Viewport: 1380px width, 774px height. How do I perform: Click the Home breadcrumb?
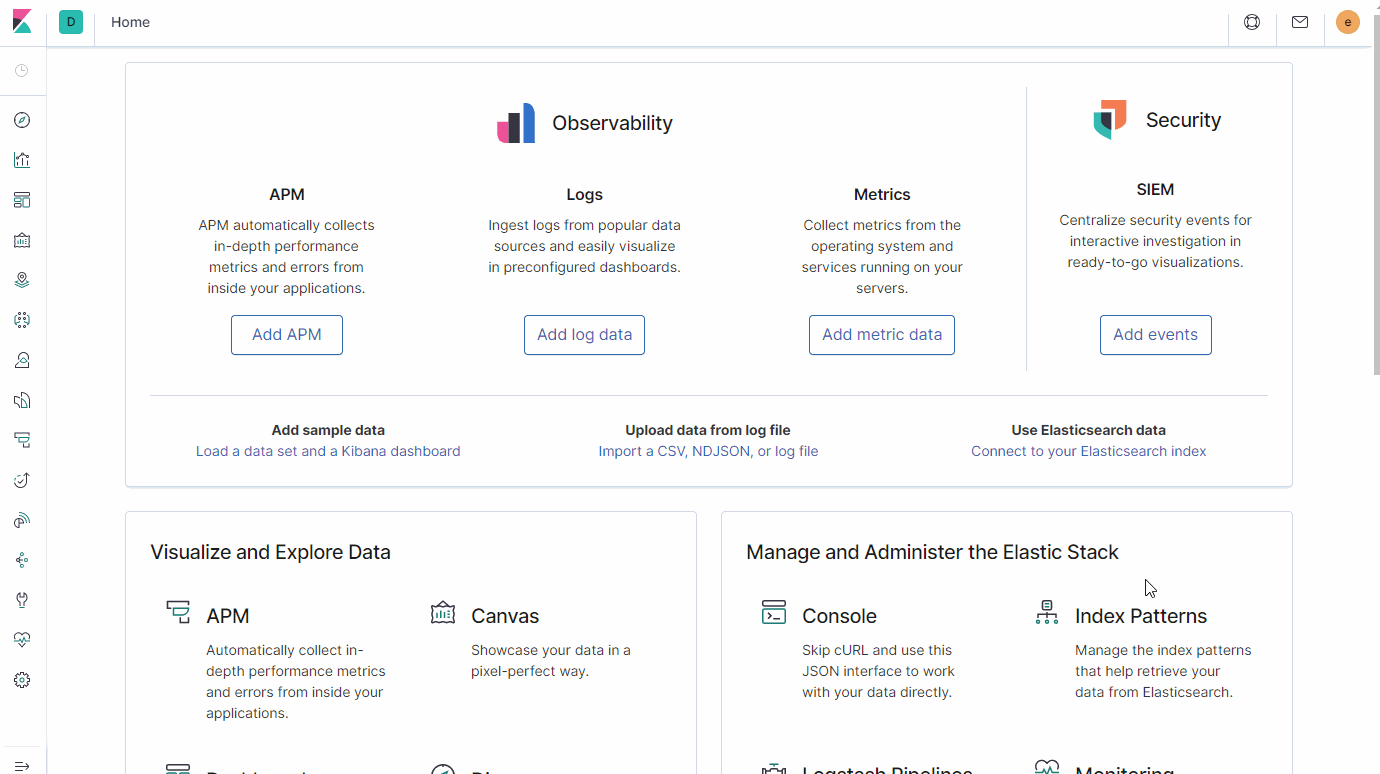point(130,21)
